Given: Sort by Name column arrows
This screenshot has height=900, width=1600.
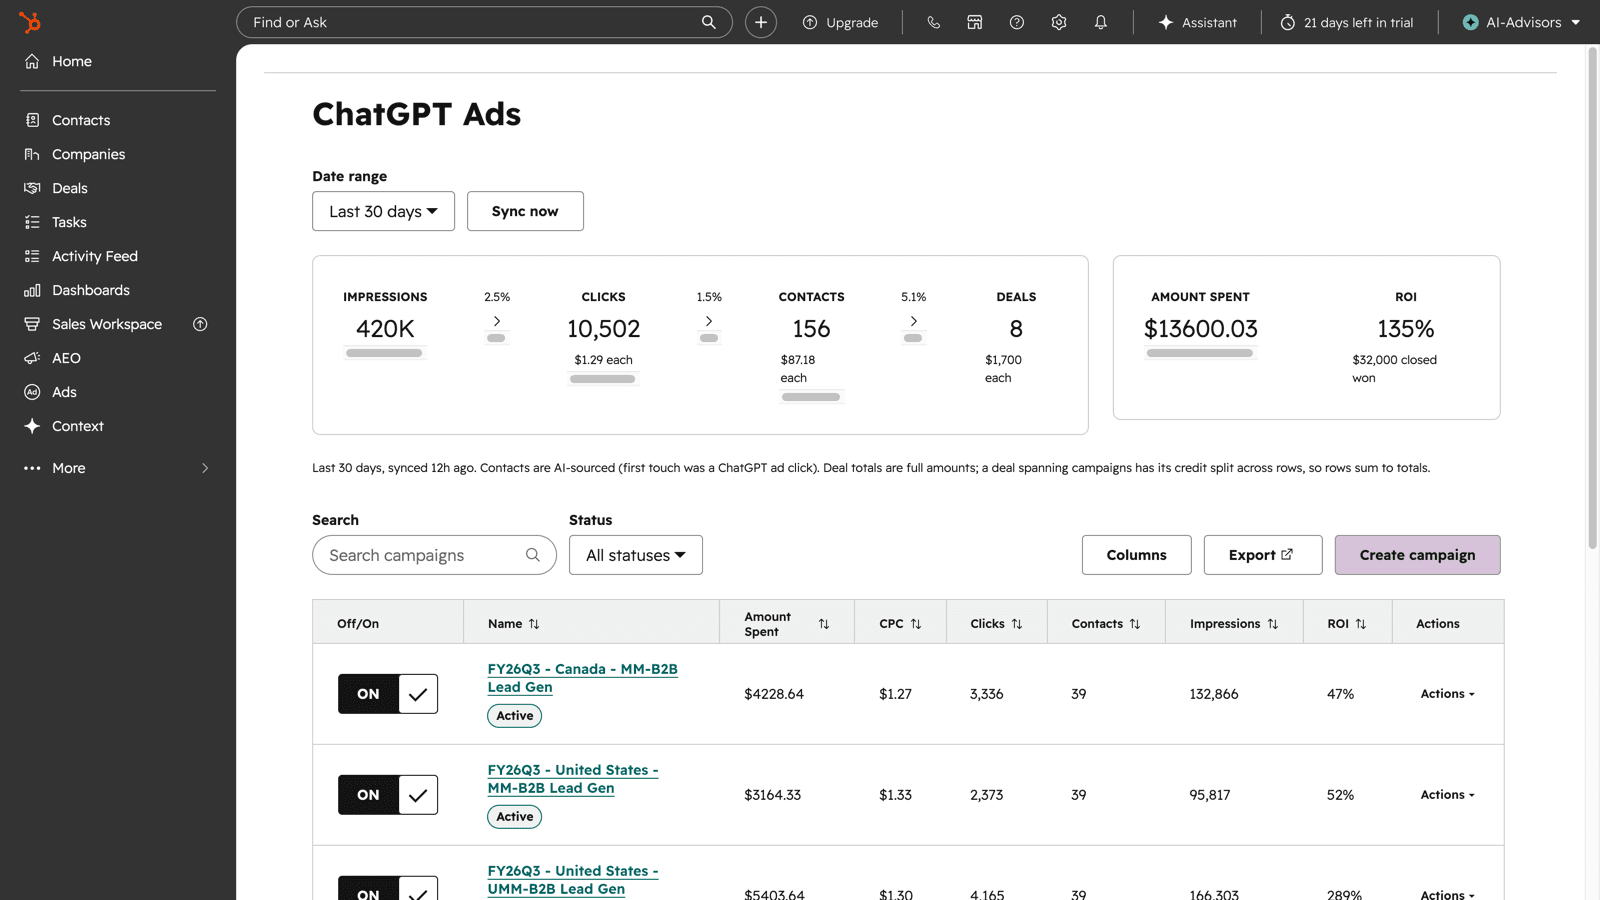Looking at the screenshot, I should pos(534,624).
